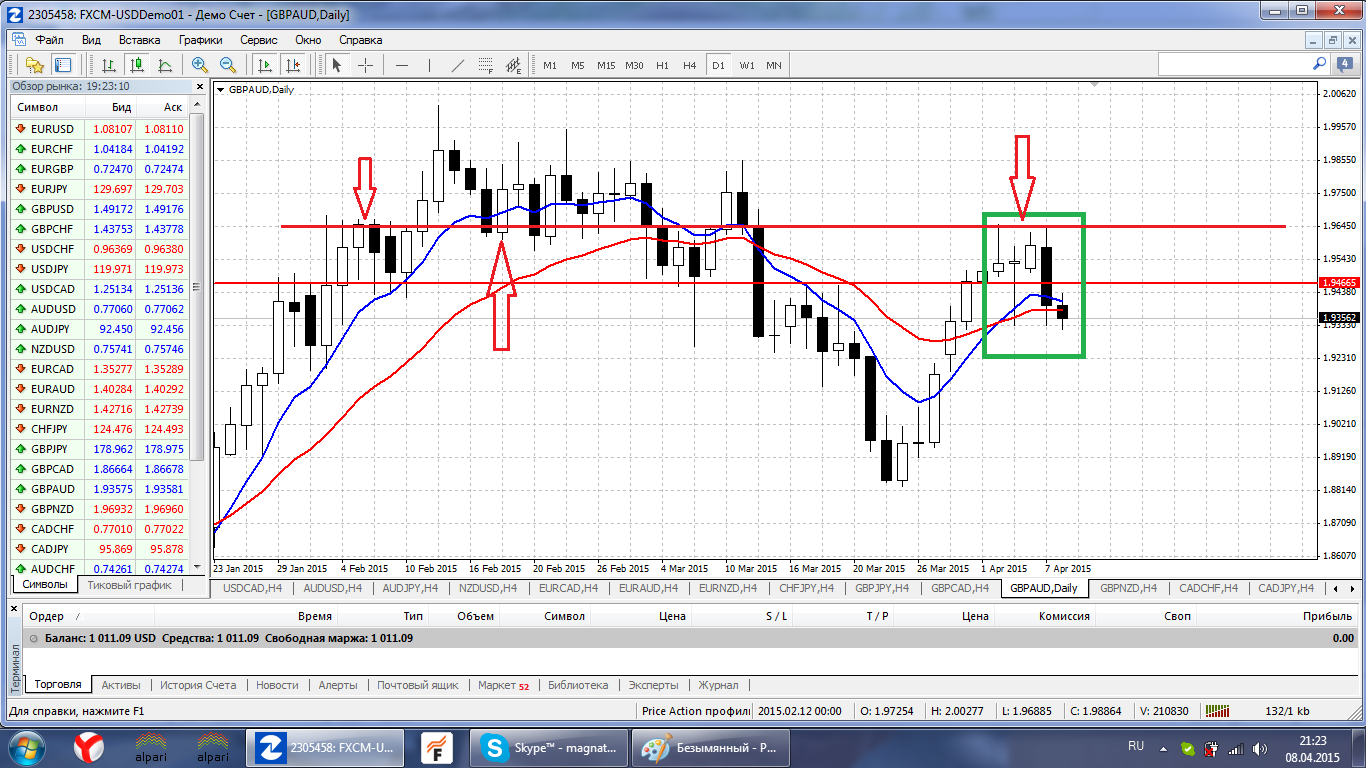Switch timeframe to H1
Viewport: 1366px width, 768px height.
point(662,65)
